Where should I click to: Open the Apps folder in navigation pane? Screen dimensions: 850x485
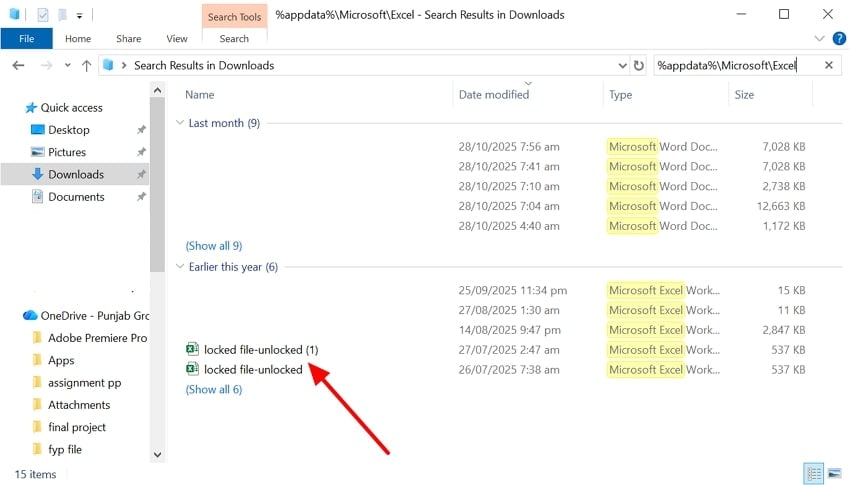61,360
